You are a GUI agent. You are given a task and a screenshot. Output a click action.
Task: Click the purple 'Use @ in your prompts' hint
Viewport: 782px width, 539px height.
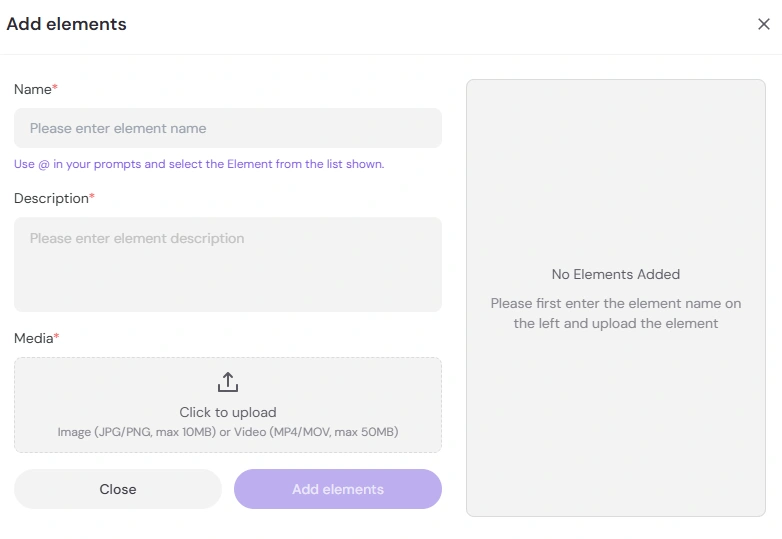(x=199, y=164)
